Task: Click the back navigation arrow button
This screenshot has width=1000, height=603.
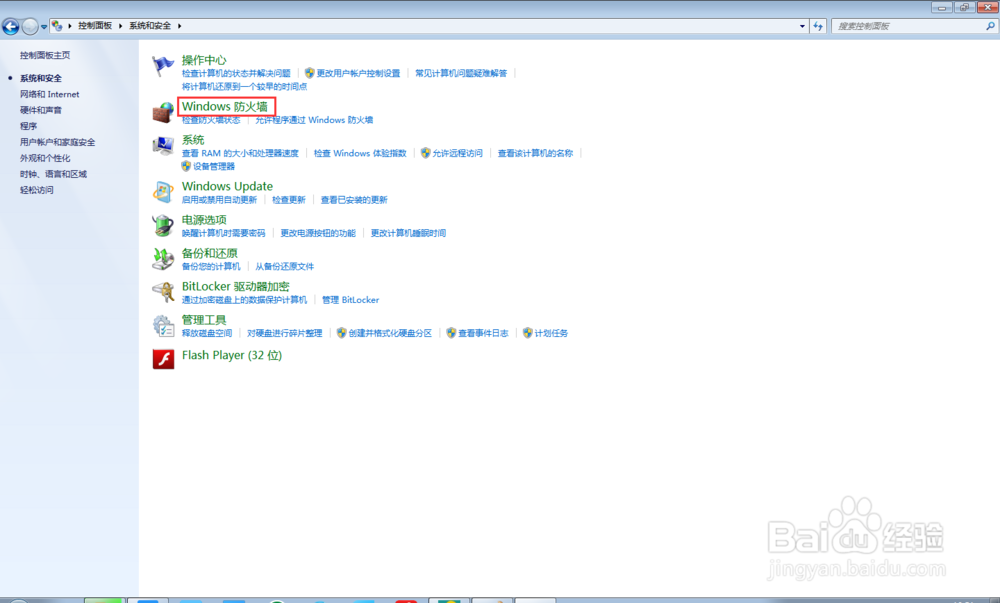Action: [x=11, y=26]
